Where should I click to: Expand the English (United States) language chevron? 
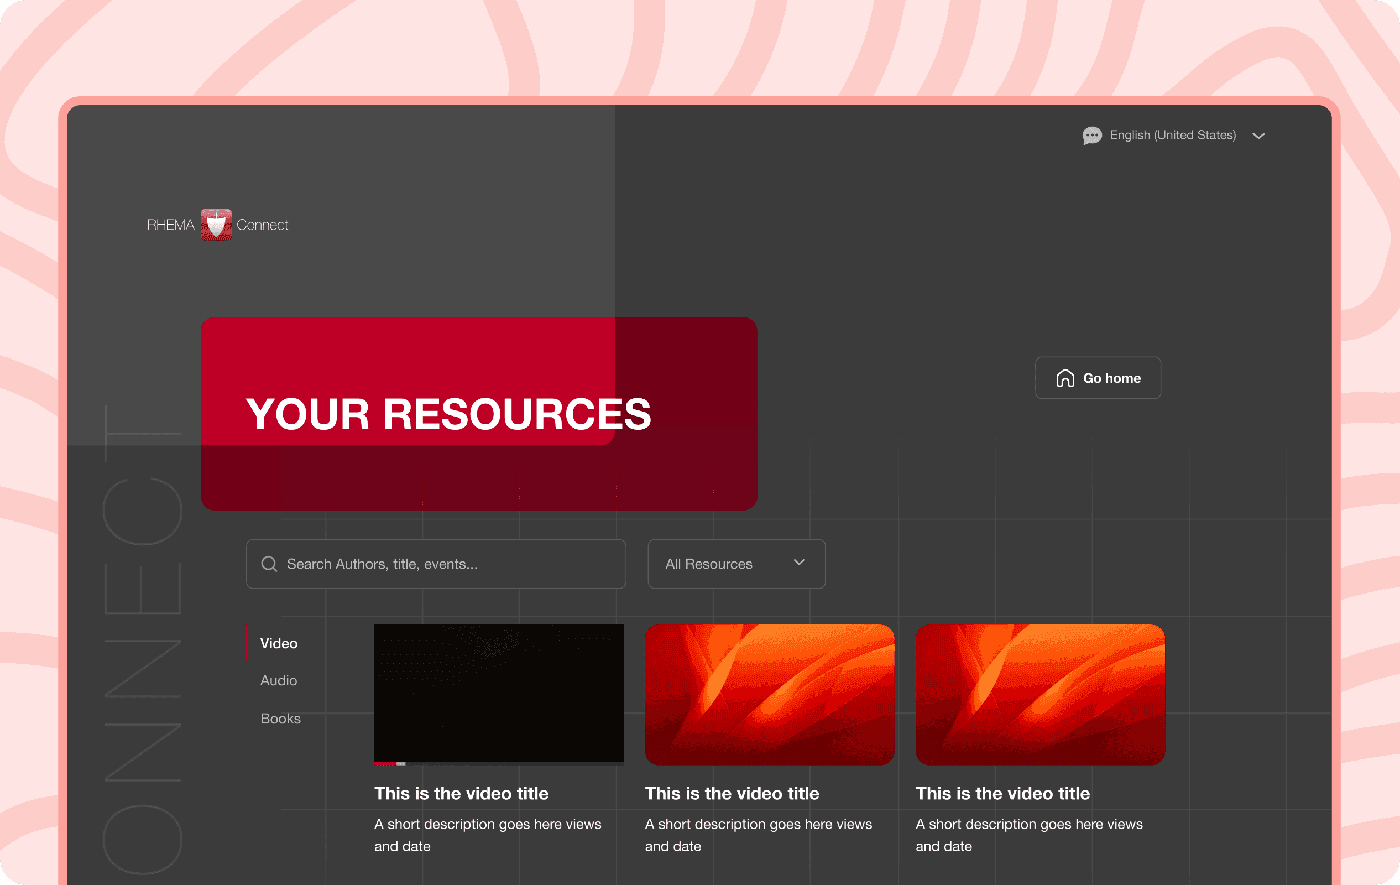pos(1259,136)
